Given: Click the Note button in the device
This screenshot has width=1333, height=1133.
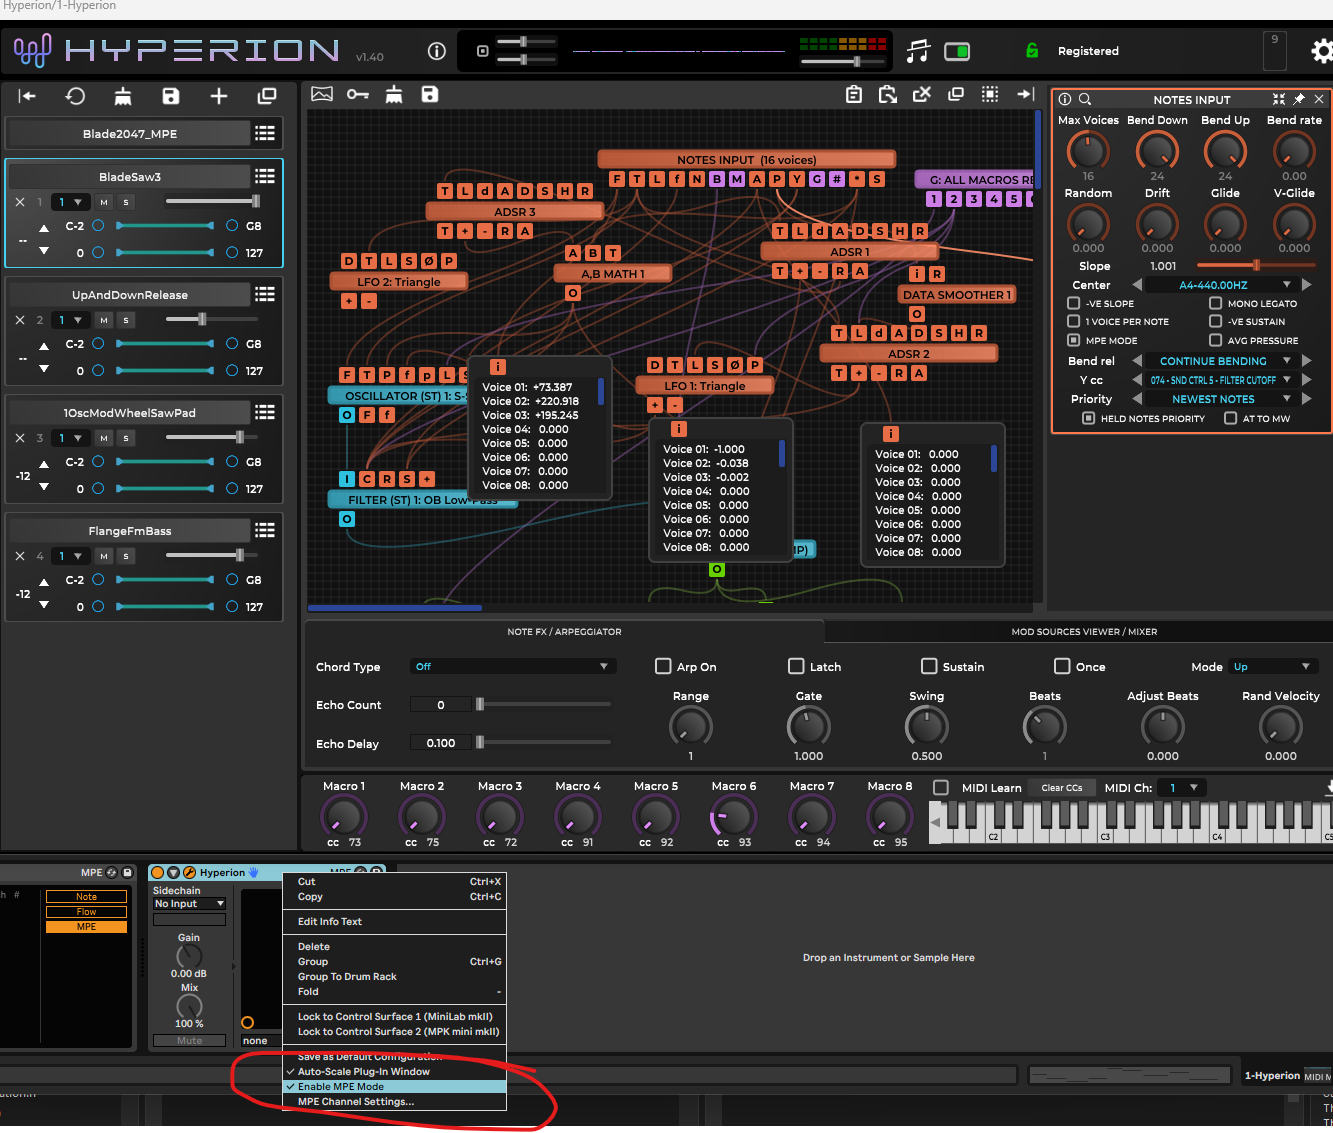Looking at the screenshot, I should [87, 897].
